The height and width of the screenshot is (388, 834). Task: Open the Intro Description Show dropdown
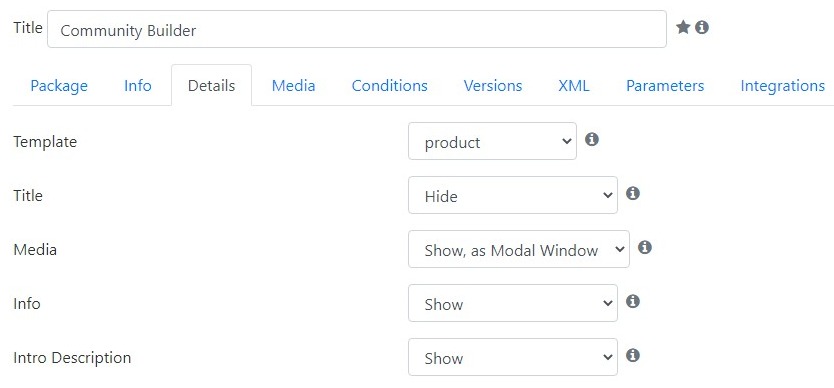pos(513,357)
